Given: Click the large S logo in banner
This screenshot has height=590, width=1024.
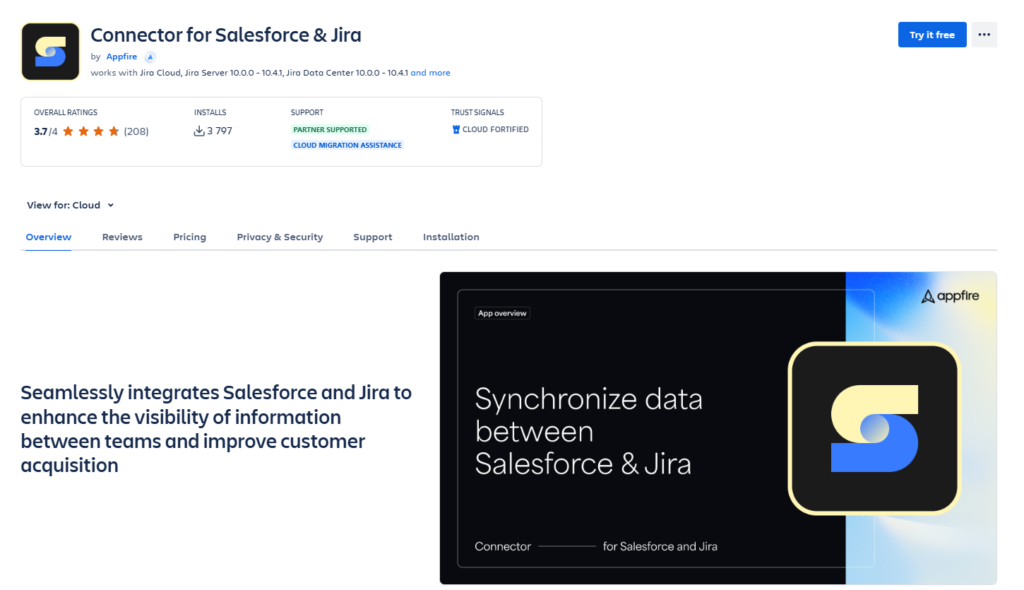Looking at the screenshot, I should [x=874, y=428].
